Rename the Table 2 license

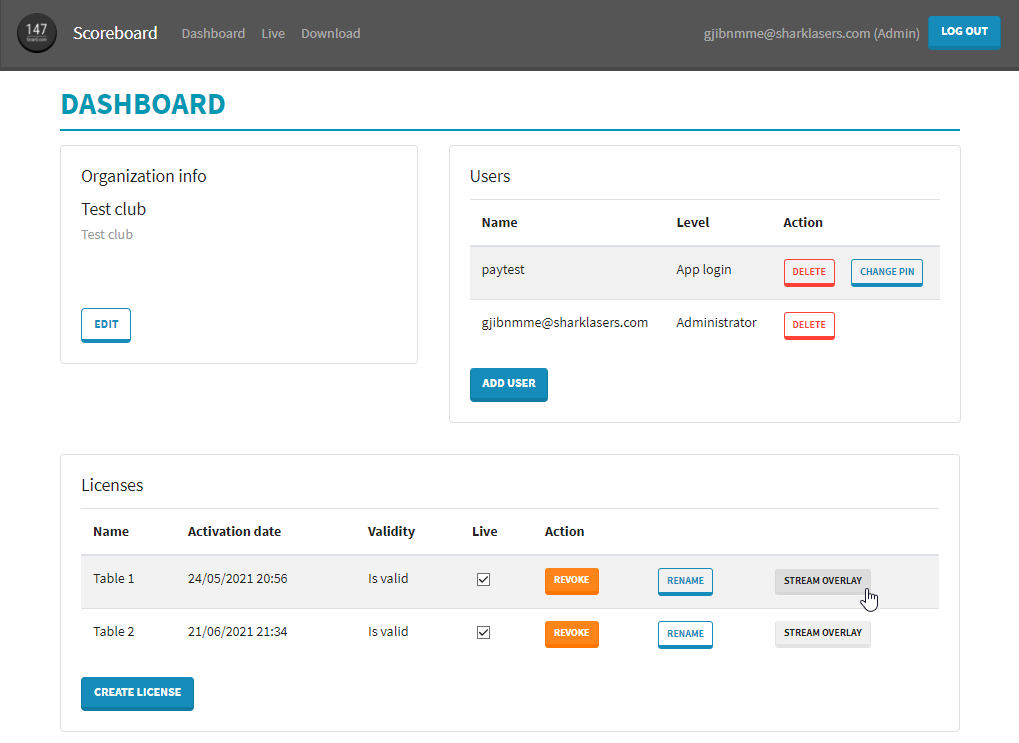685,634
